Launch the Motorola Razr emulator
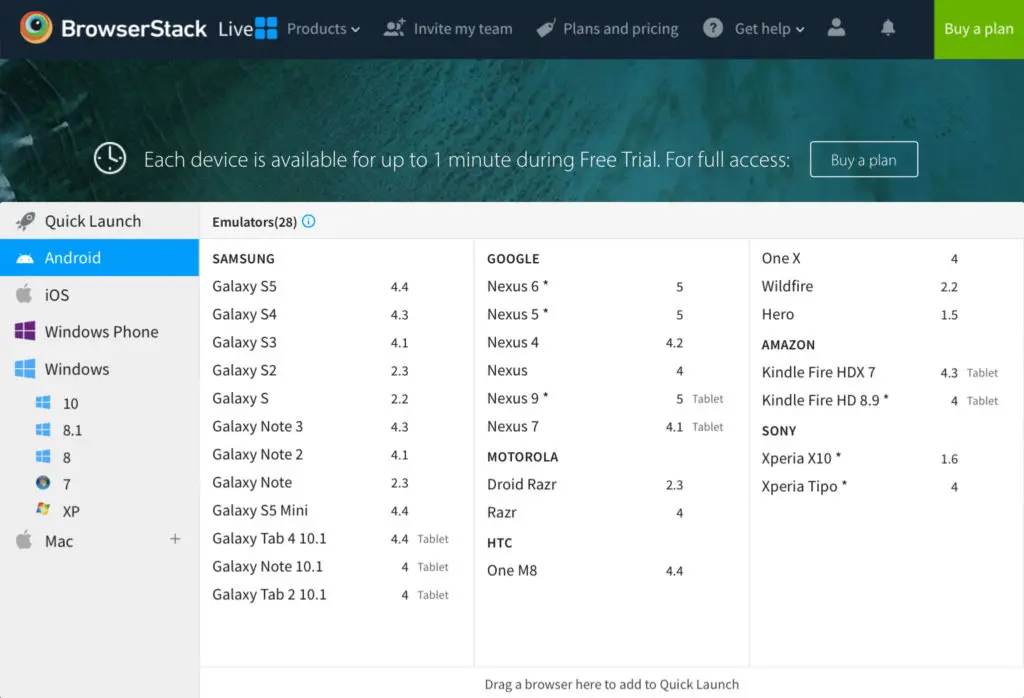The image size is (1024, 698). pos(584,513)
